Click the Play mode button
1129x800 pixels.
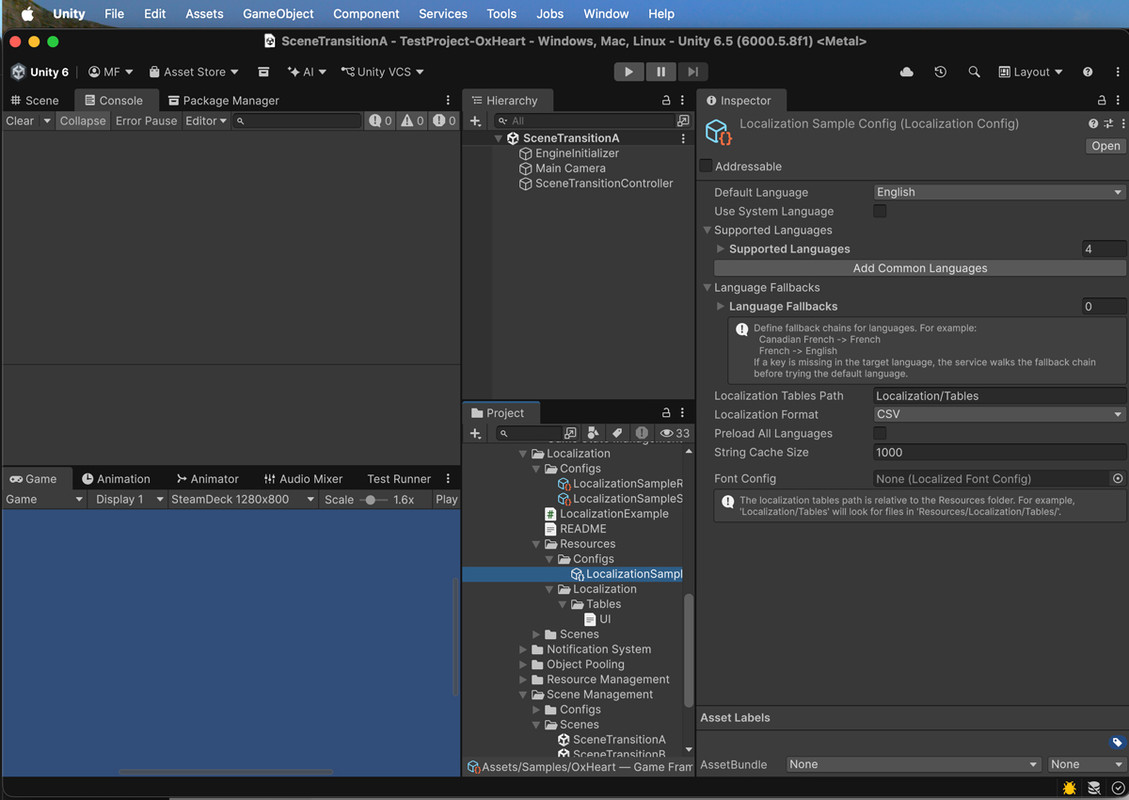[629, 72]
